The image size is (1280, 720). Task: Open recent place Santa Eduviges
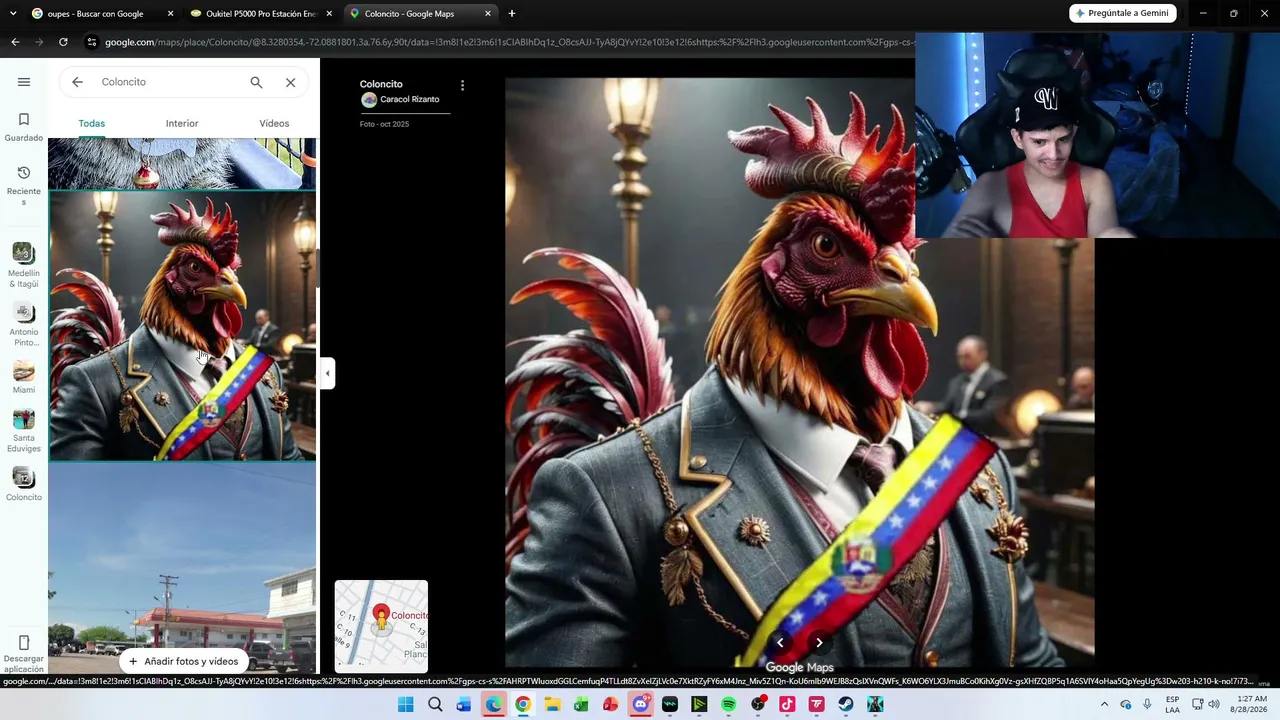pyautogui.click(x=24, y=431)
